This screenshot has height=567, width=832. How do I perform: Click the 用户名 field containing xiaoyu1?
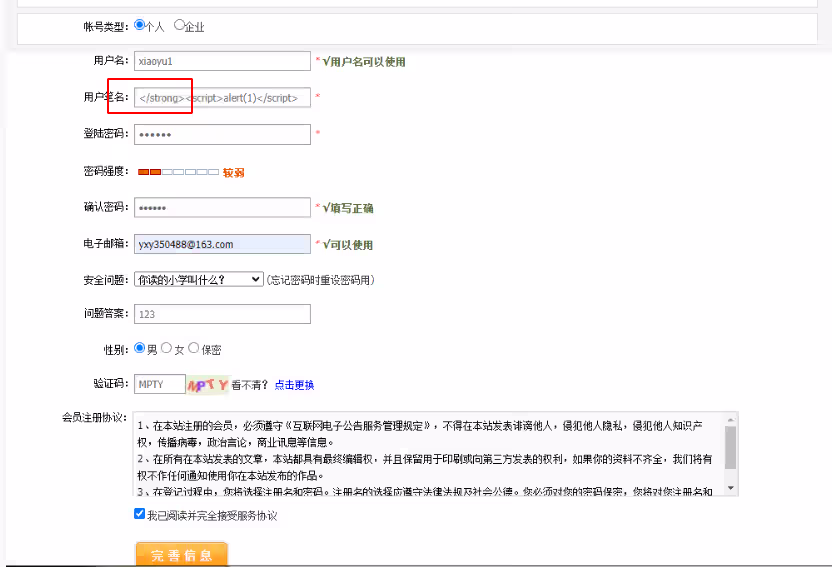click(x=222, y=61)
